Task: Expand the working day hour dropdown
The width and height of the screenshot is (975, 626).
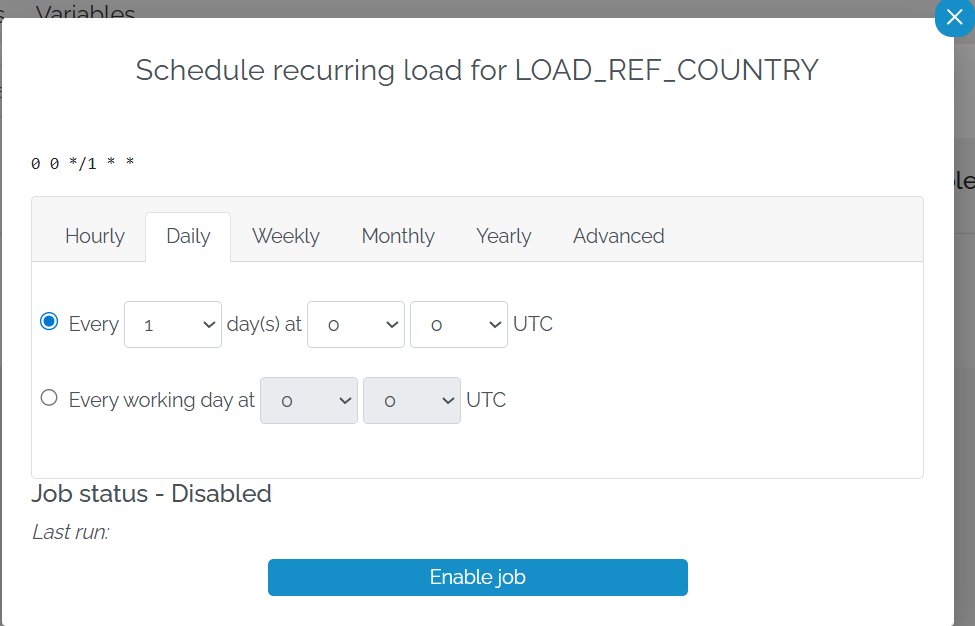Action: (308, 400)
